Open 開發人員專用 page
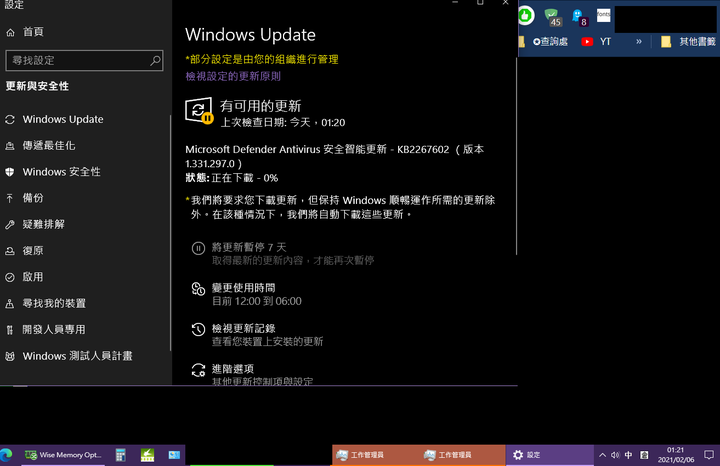 tap(54, 329)
